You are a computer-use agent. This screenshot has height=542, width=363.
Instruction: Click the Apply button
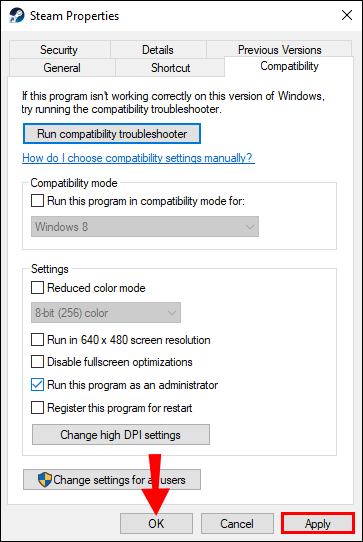(318, 524)
